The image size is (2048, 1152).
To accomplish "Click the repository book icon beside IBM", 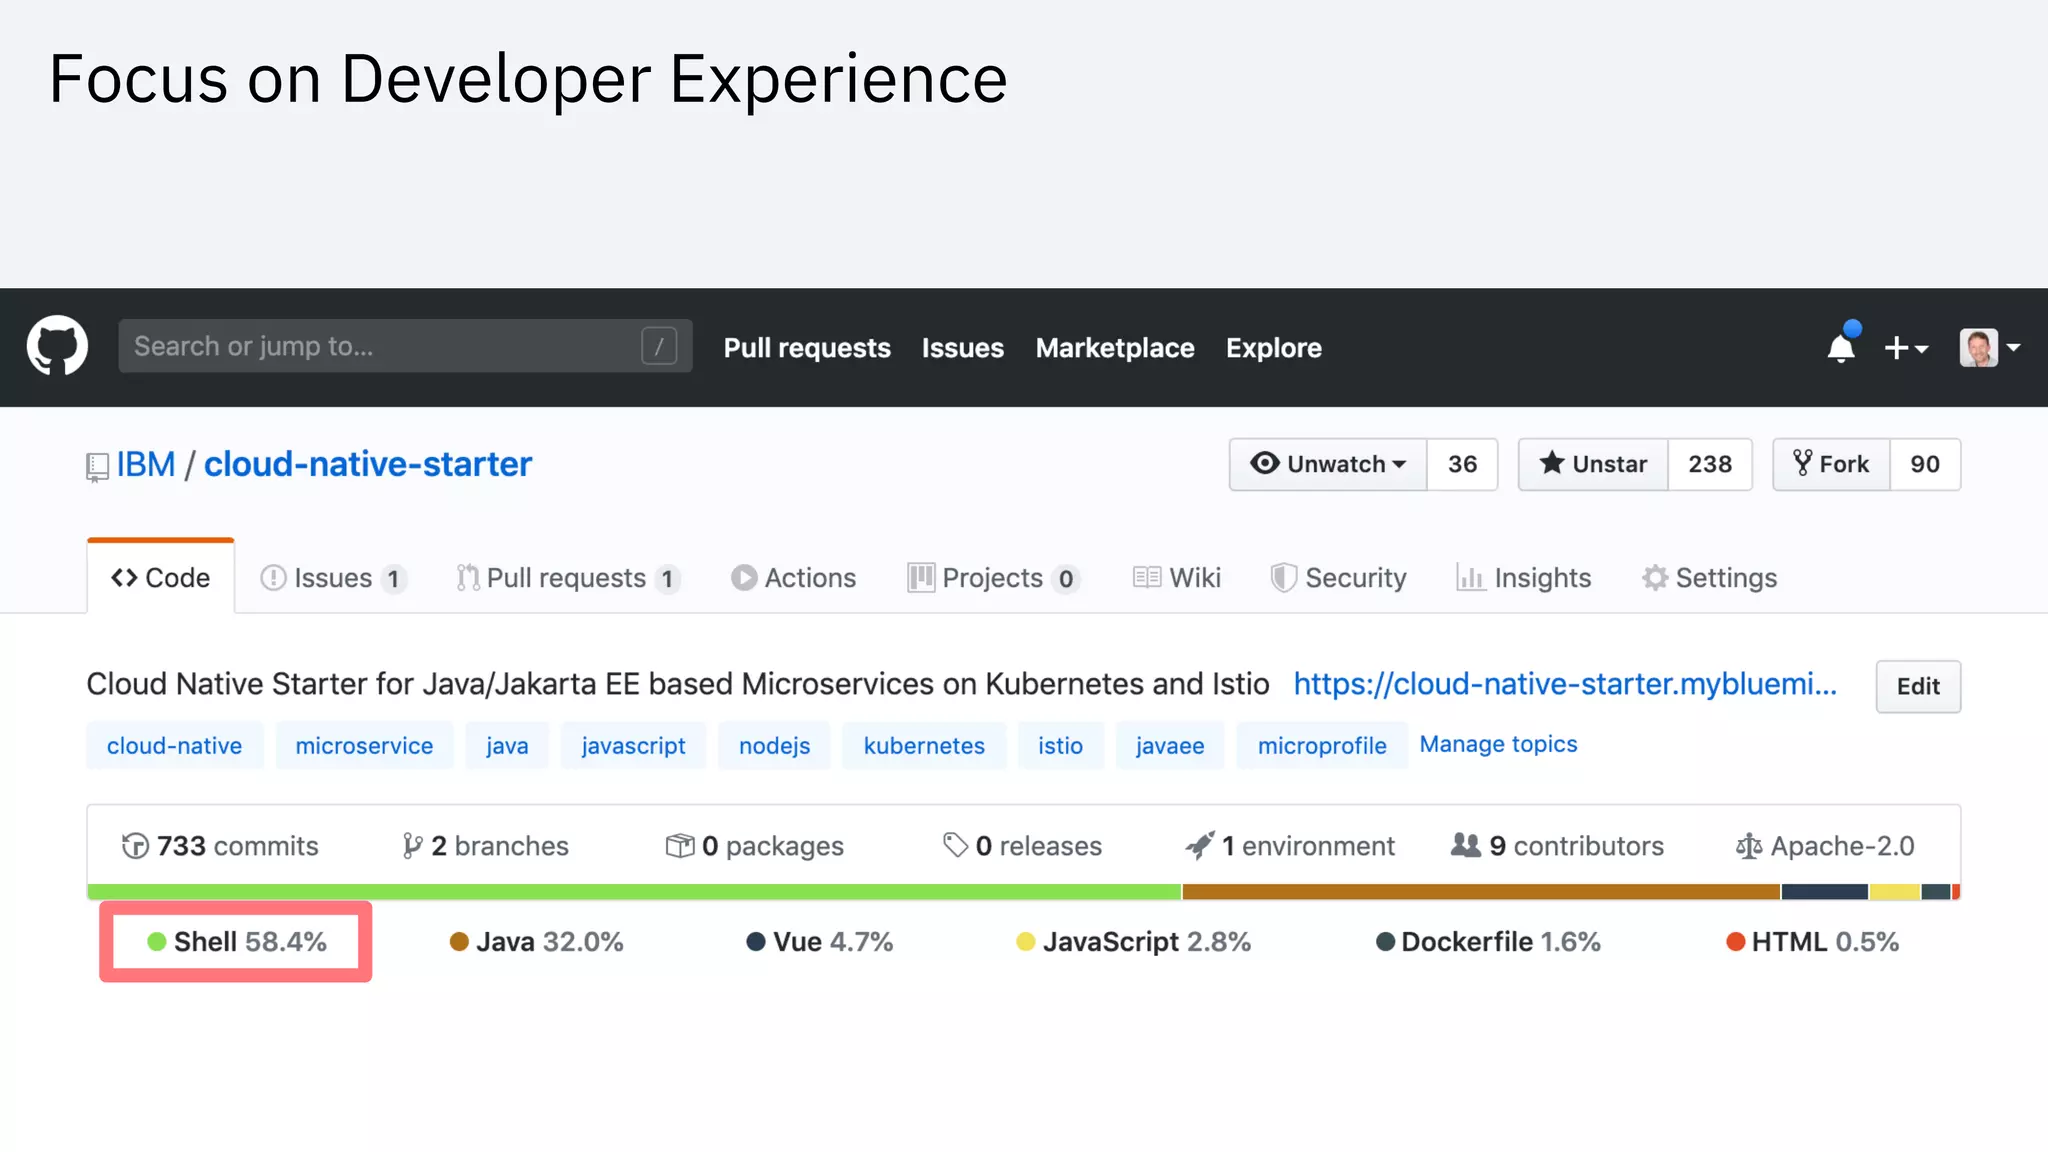I will [x=97, y=467].
